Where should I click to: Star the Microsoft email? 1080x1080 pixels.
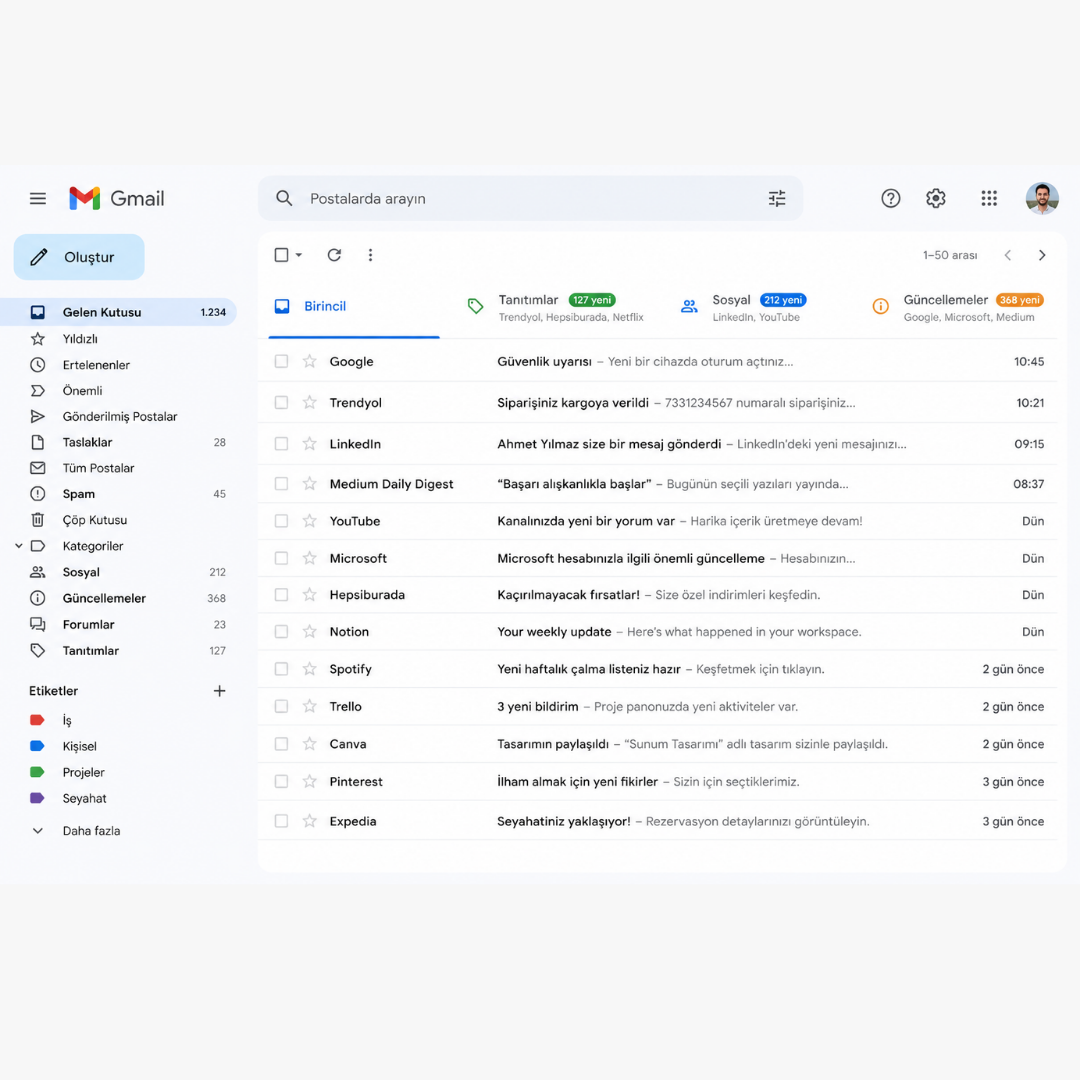[x=309, y=558]
